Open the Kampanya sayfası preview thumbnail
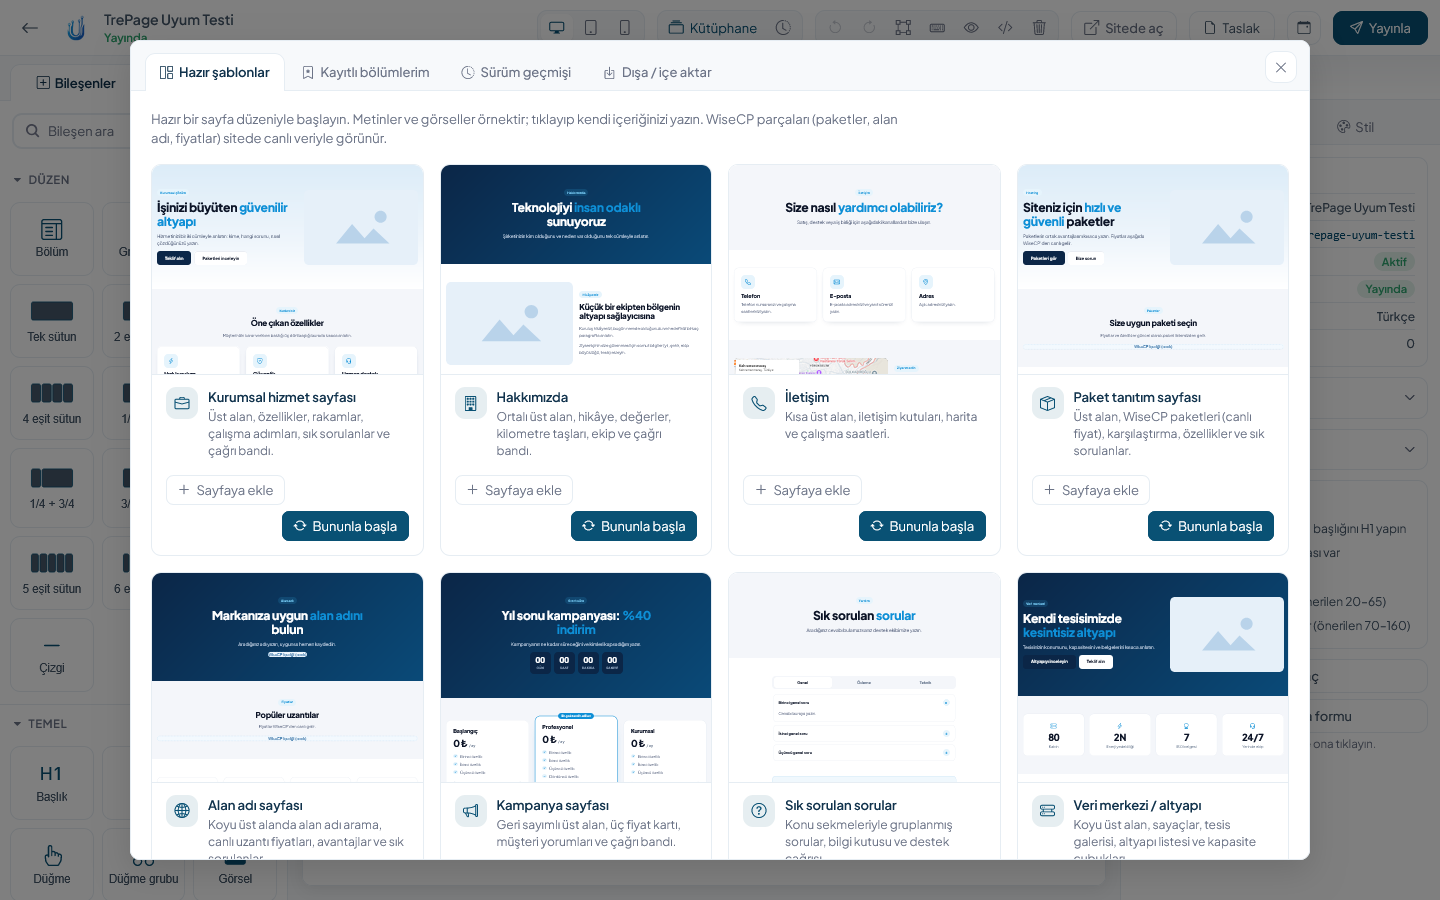This screenshot has height=900, width=1440. (x=576, y=677)
